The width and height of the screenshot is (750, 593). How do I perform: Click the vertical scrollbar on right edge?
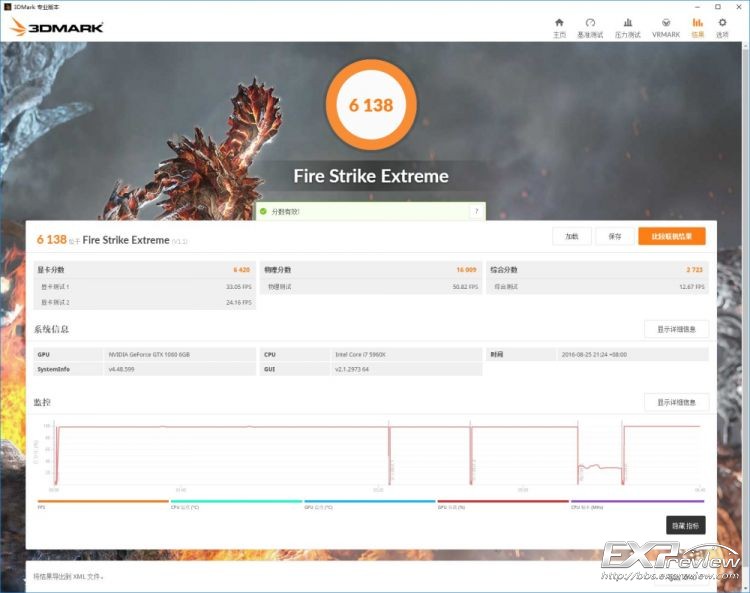tap(746, 306)
